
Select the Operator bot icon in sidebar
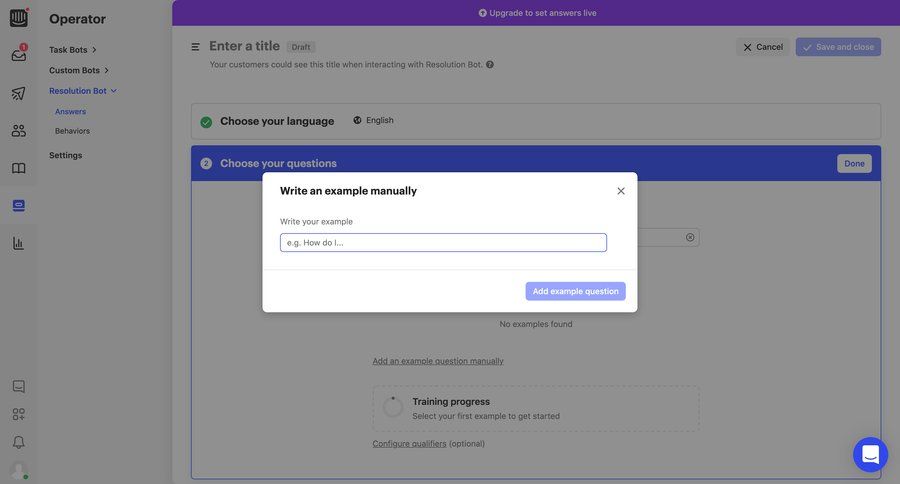[x=18, y=206]
